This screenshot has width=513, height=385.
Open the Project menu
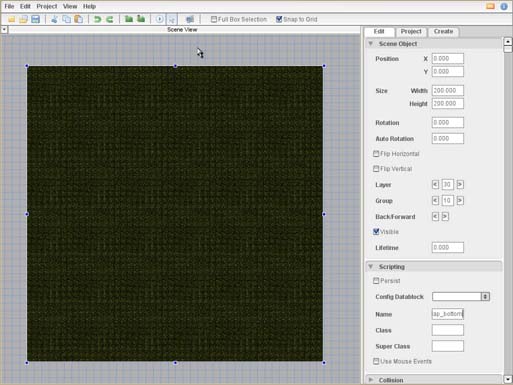(x=47, y=6)
